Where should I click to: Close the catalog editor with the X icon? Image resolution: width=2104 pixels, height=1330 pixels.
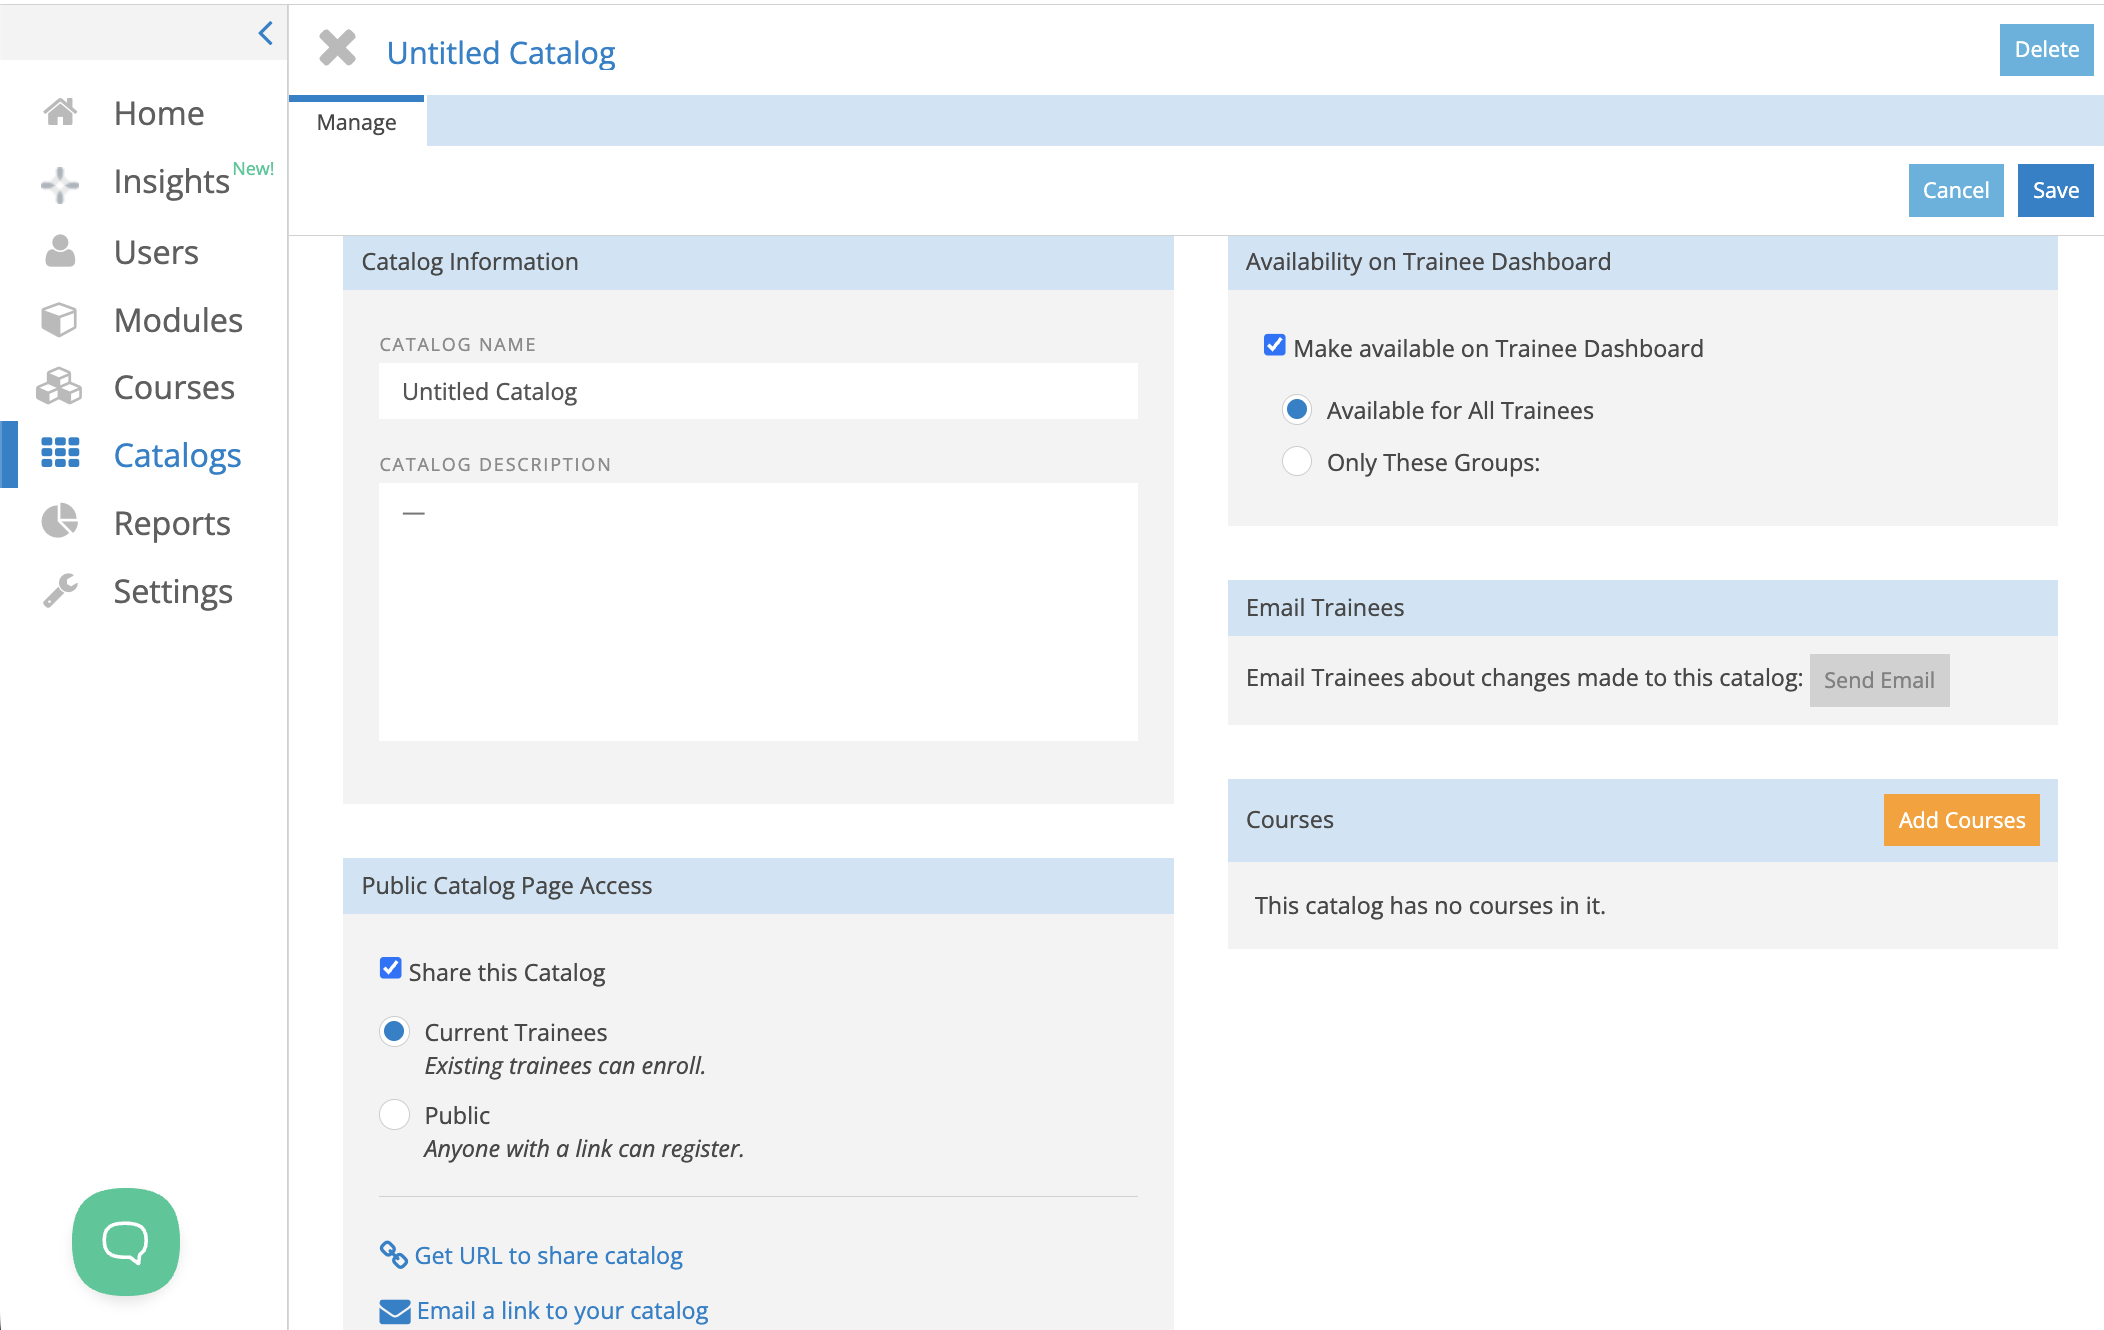coord(337,48)
